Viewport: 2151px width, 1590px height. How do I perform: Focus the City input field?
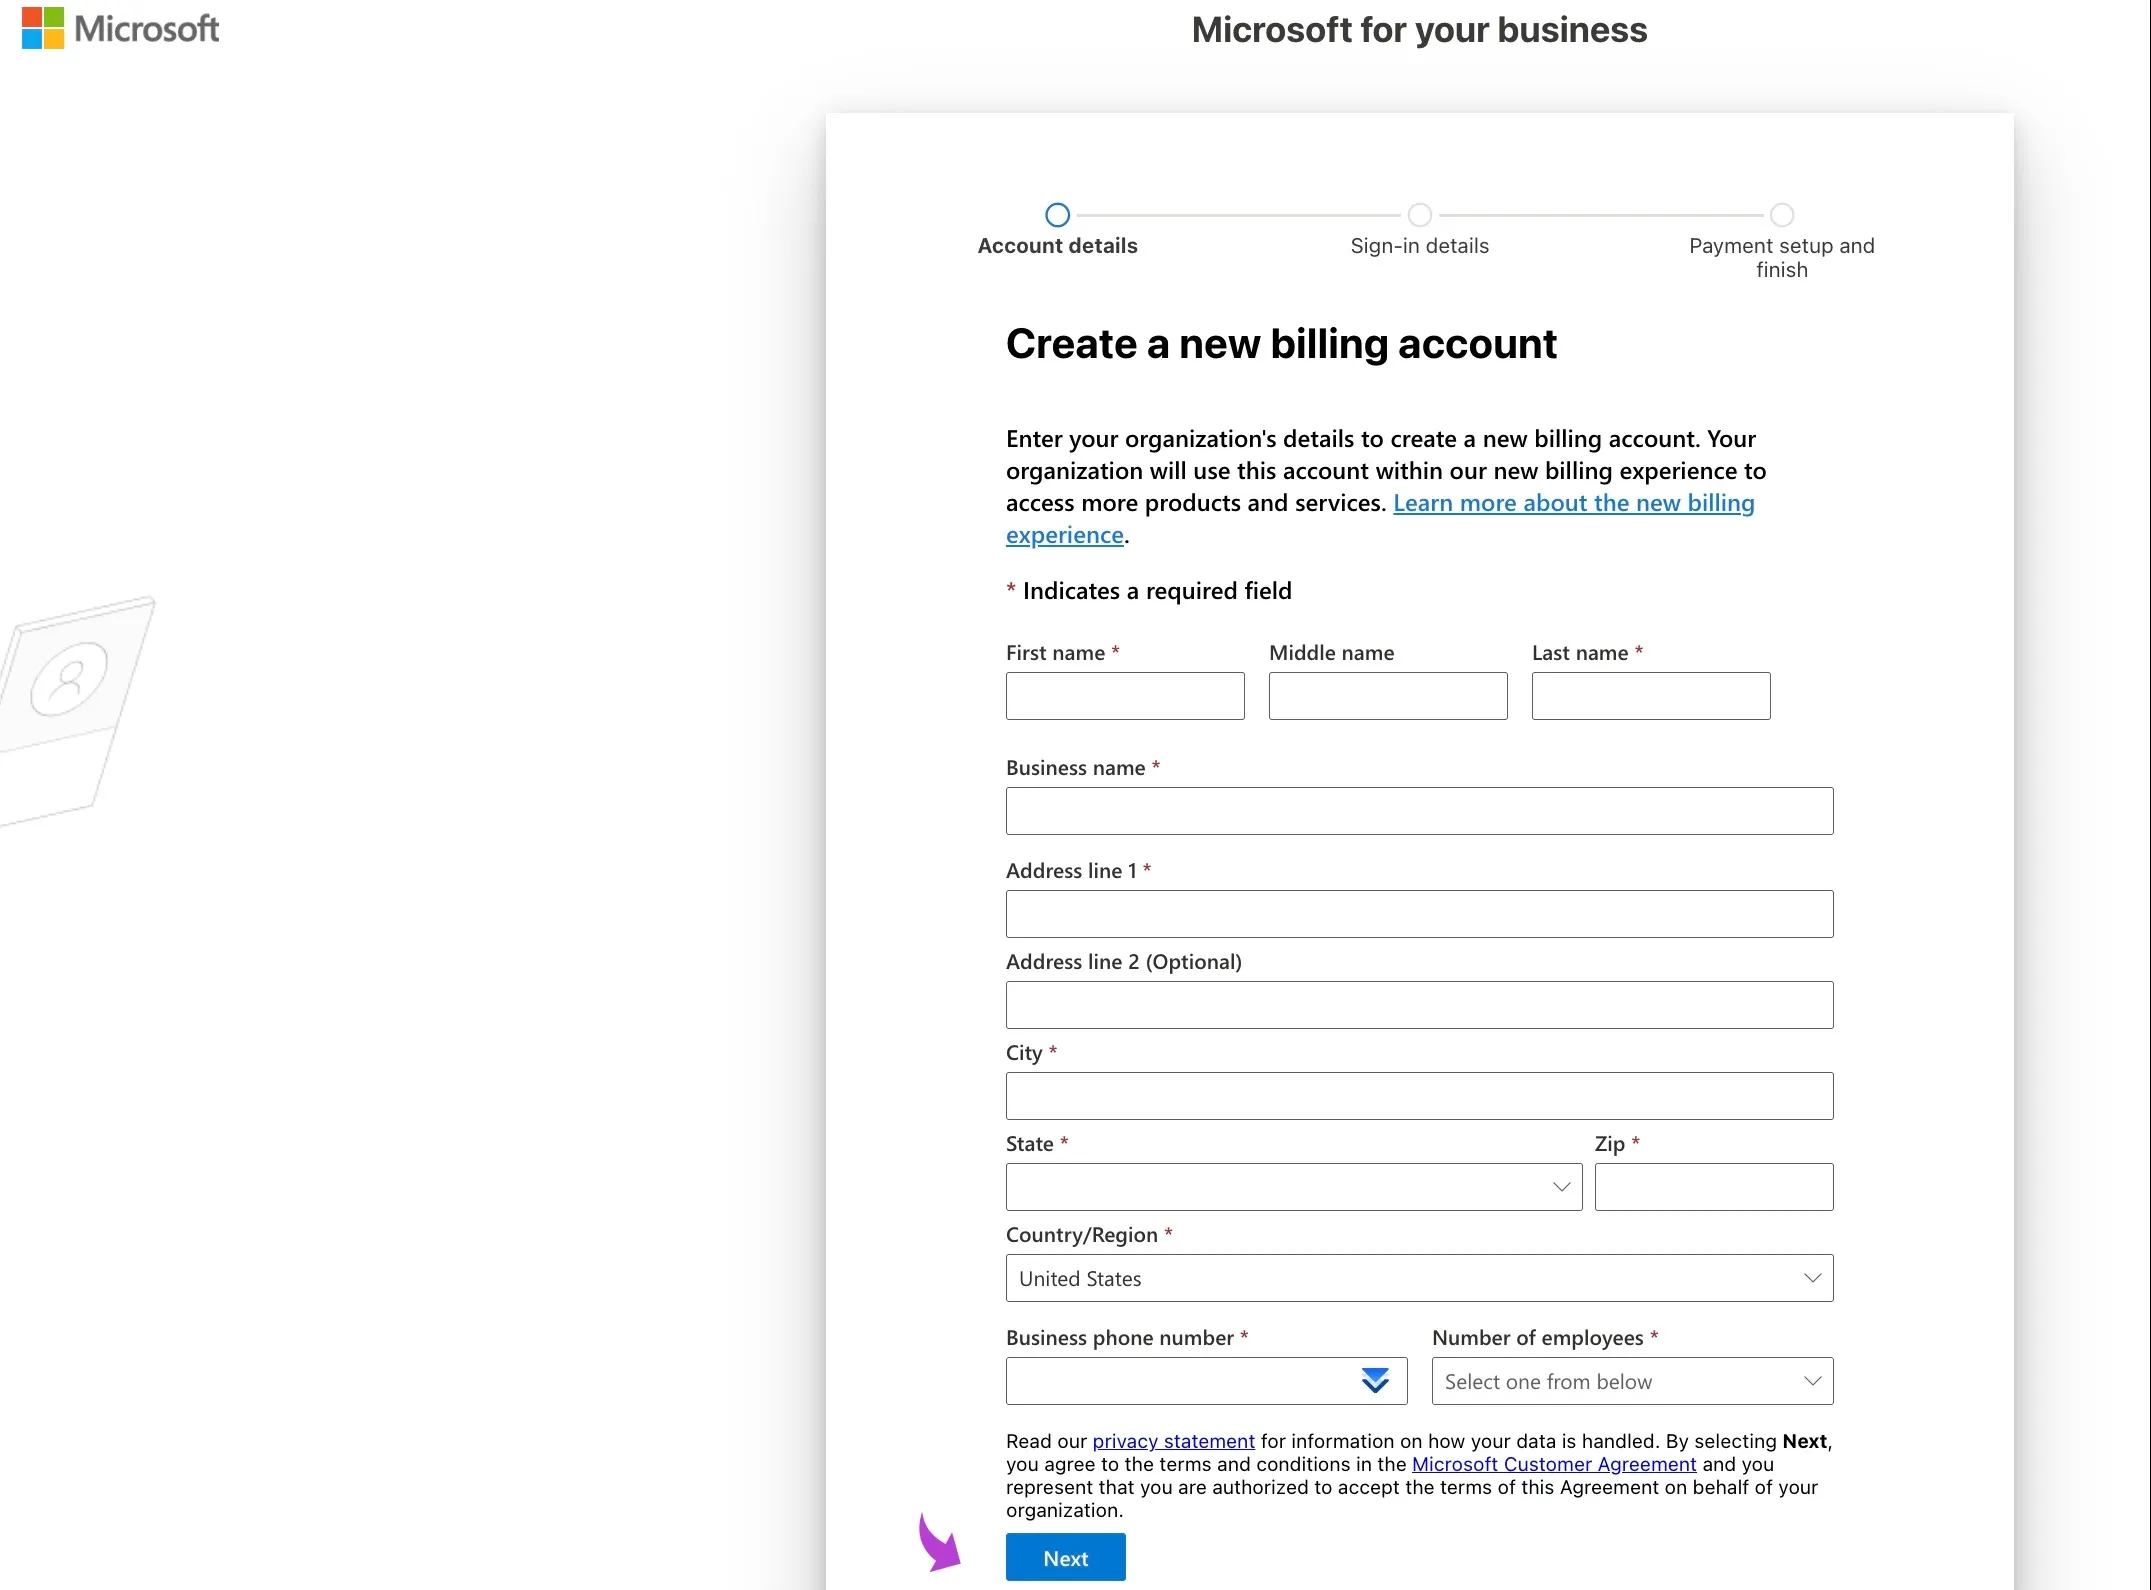1419,1096
